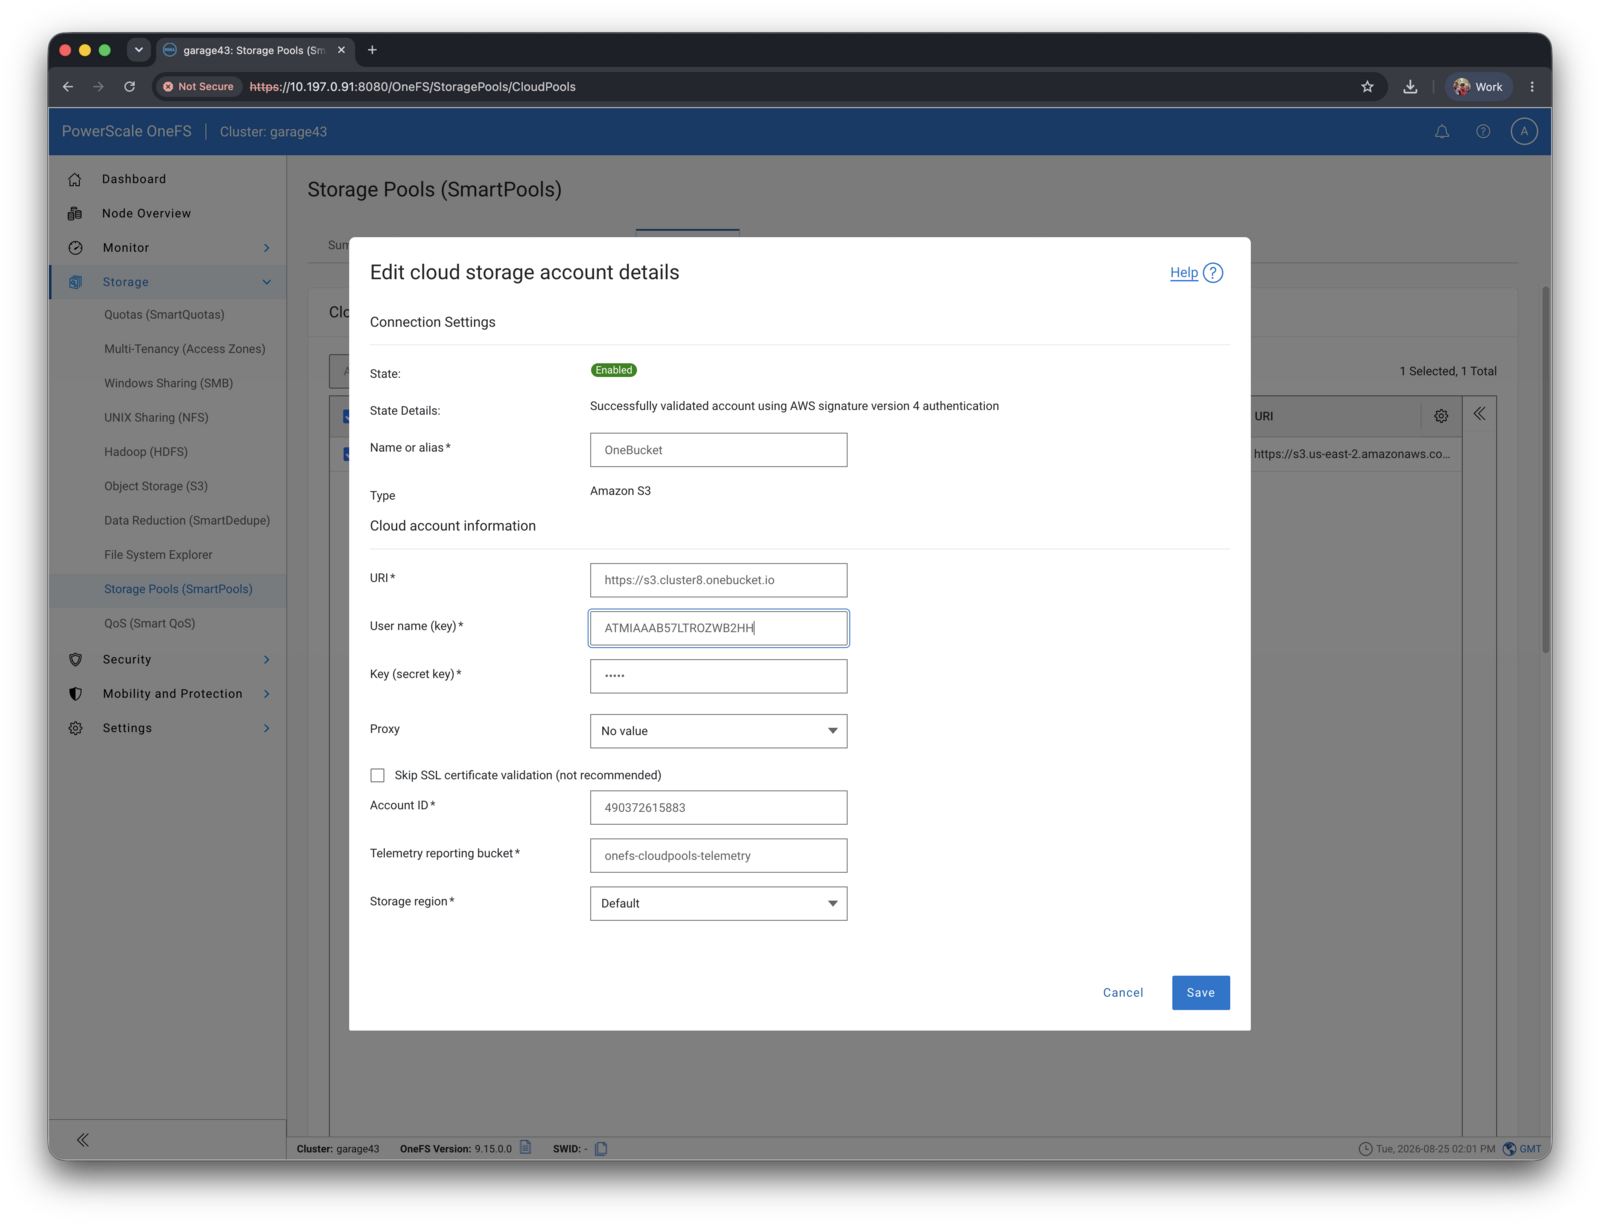
Task: Click the Enabled state badge
Action: coord(613,370)
